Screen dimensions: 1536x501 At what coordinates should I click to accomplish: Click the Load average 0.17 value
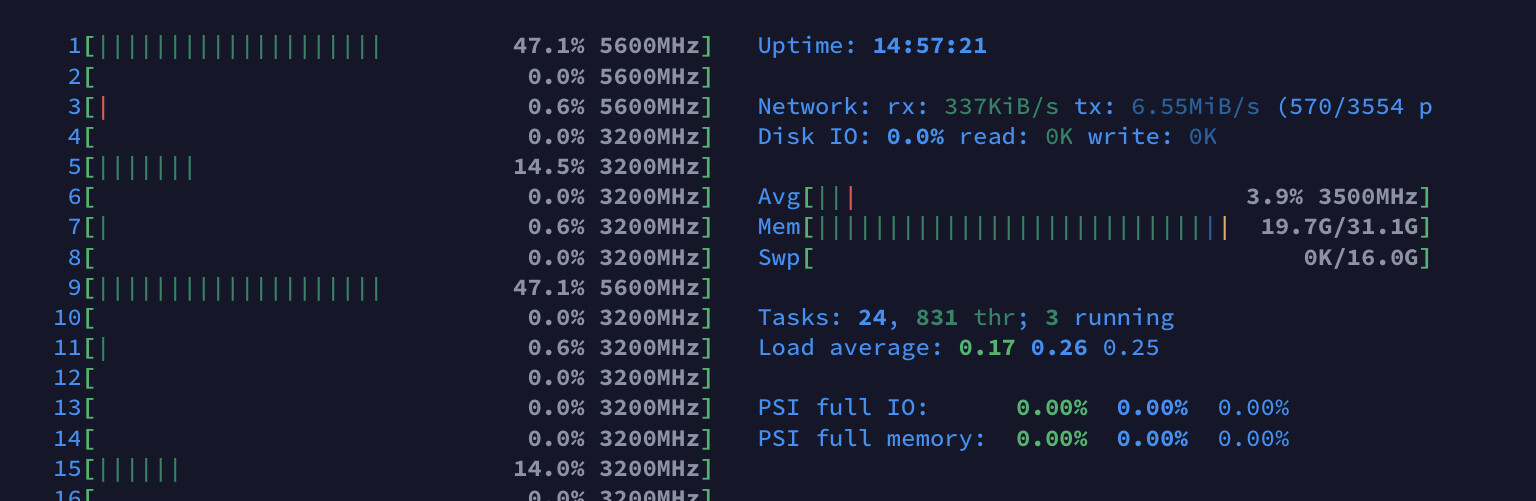[x=987, y=348]
